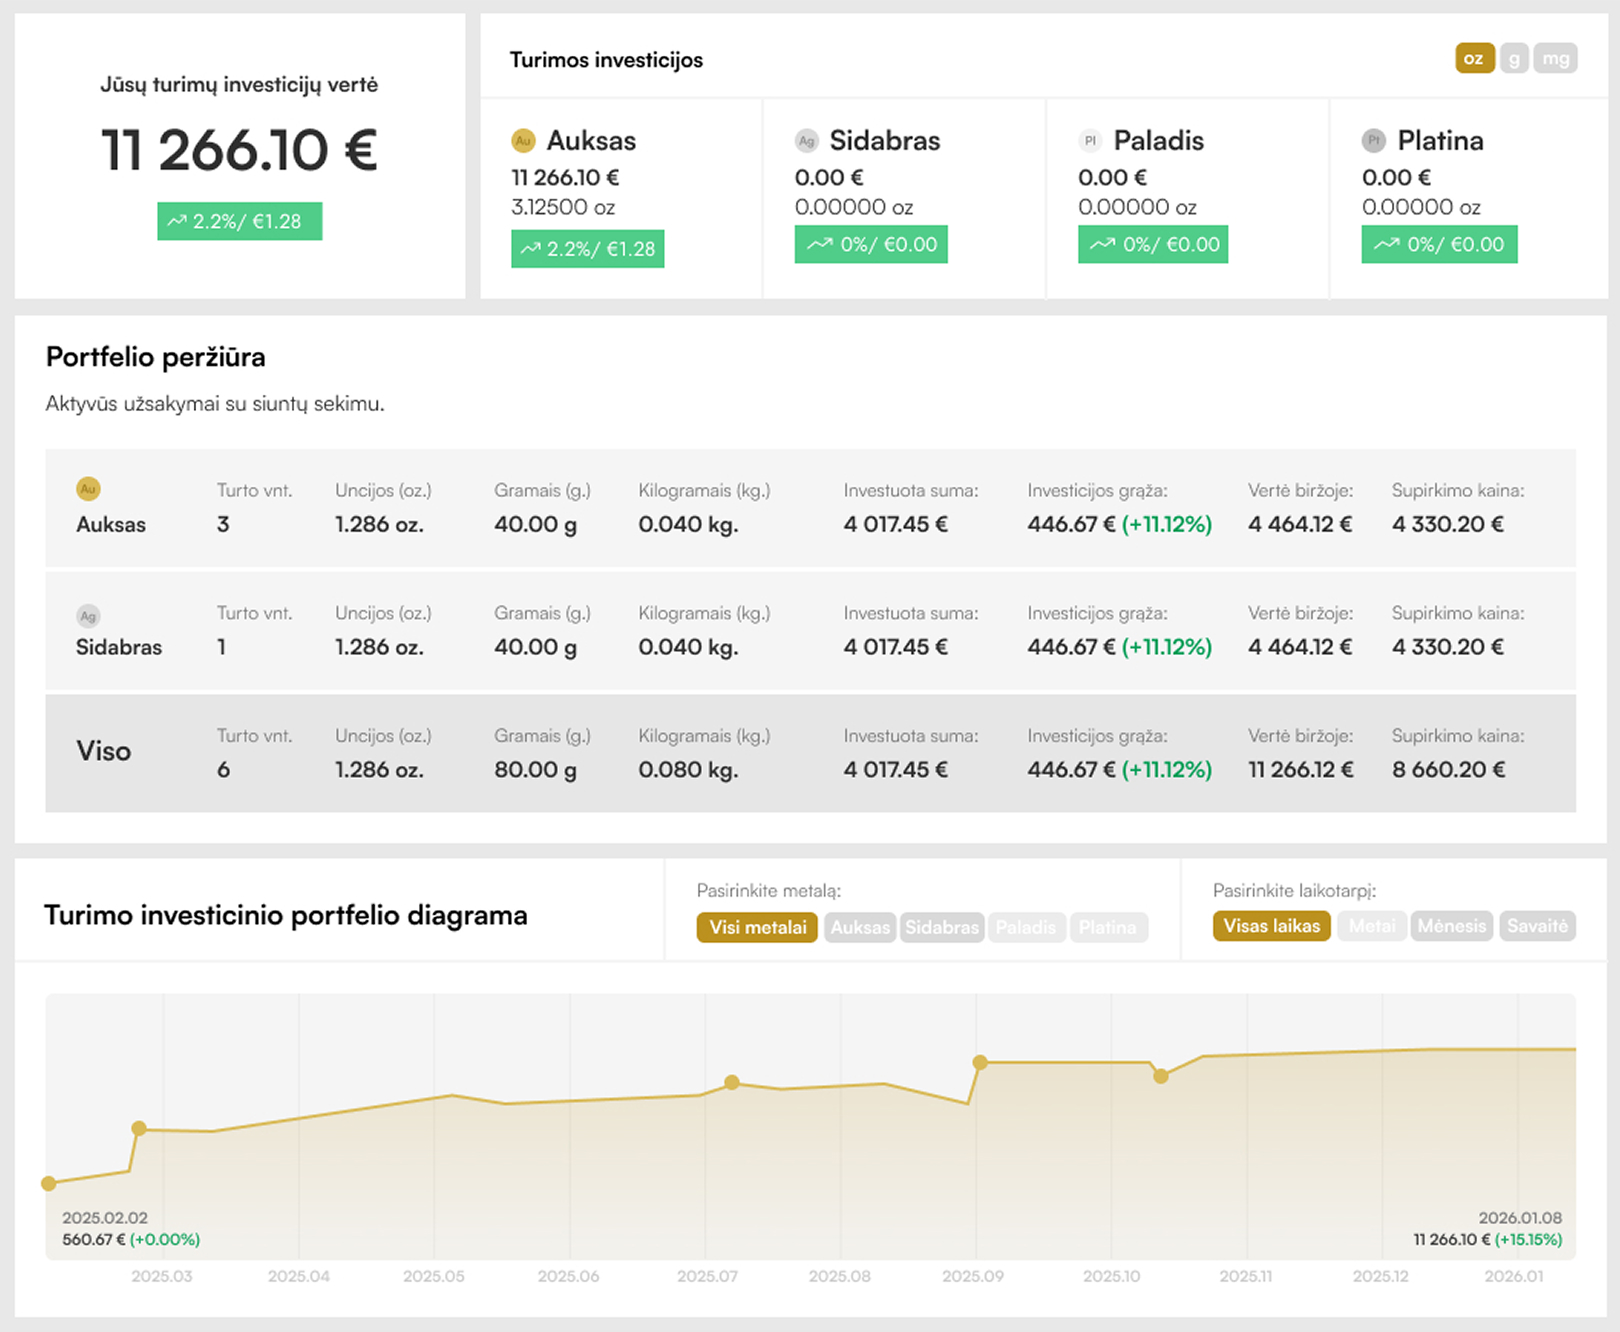1620x1332 pixels.
Task: Click the first chart point at 2025.02.02
Action: pyautogui.click(x=49, y=1184)
